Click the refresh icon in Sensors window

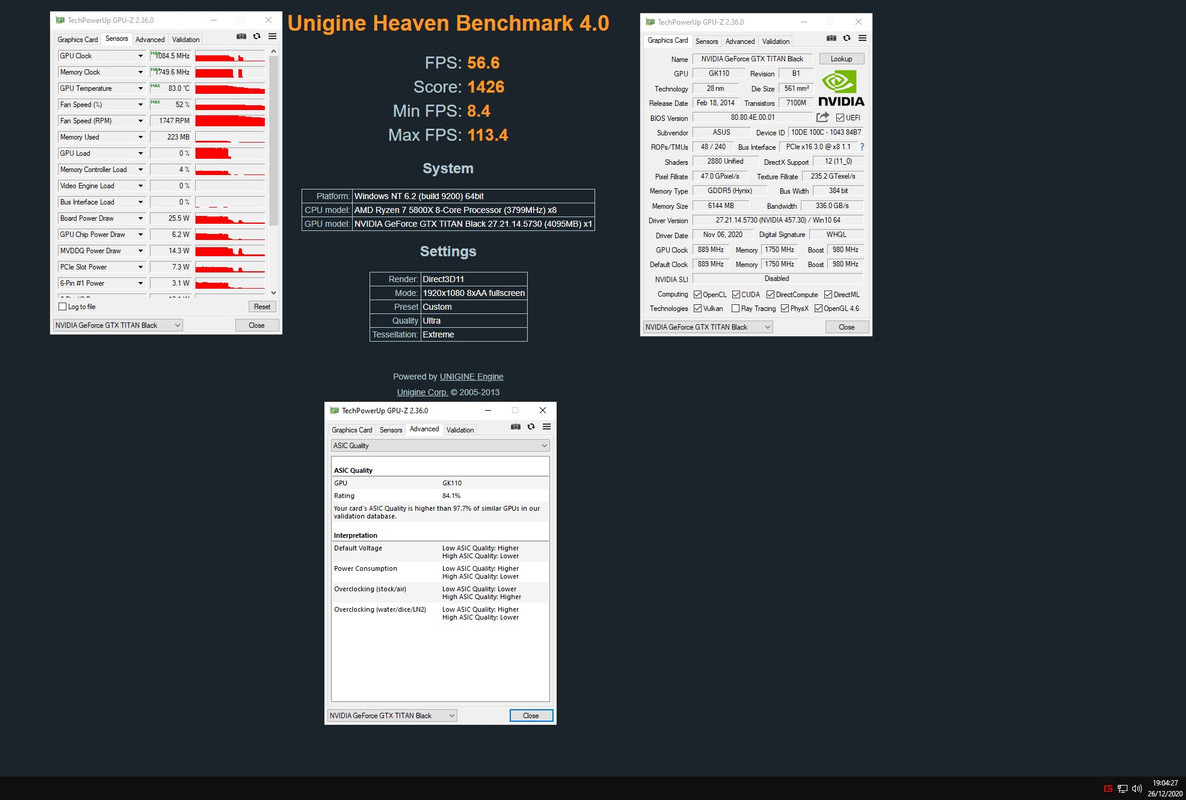[x=256, y=36]
